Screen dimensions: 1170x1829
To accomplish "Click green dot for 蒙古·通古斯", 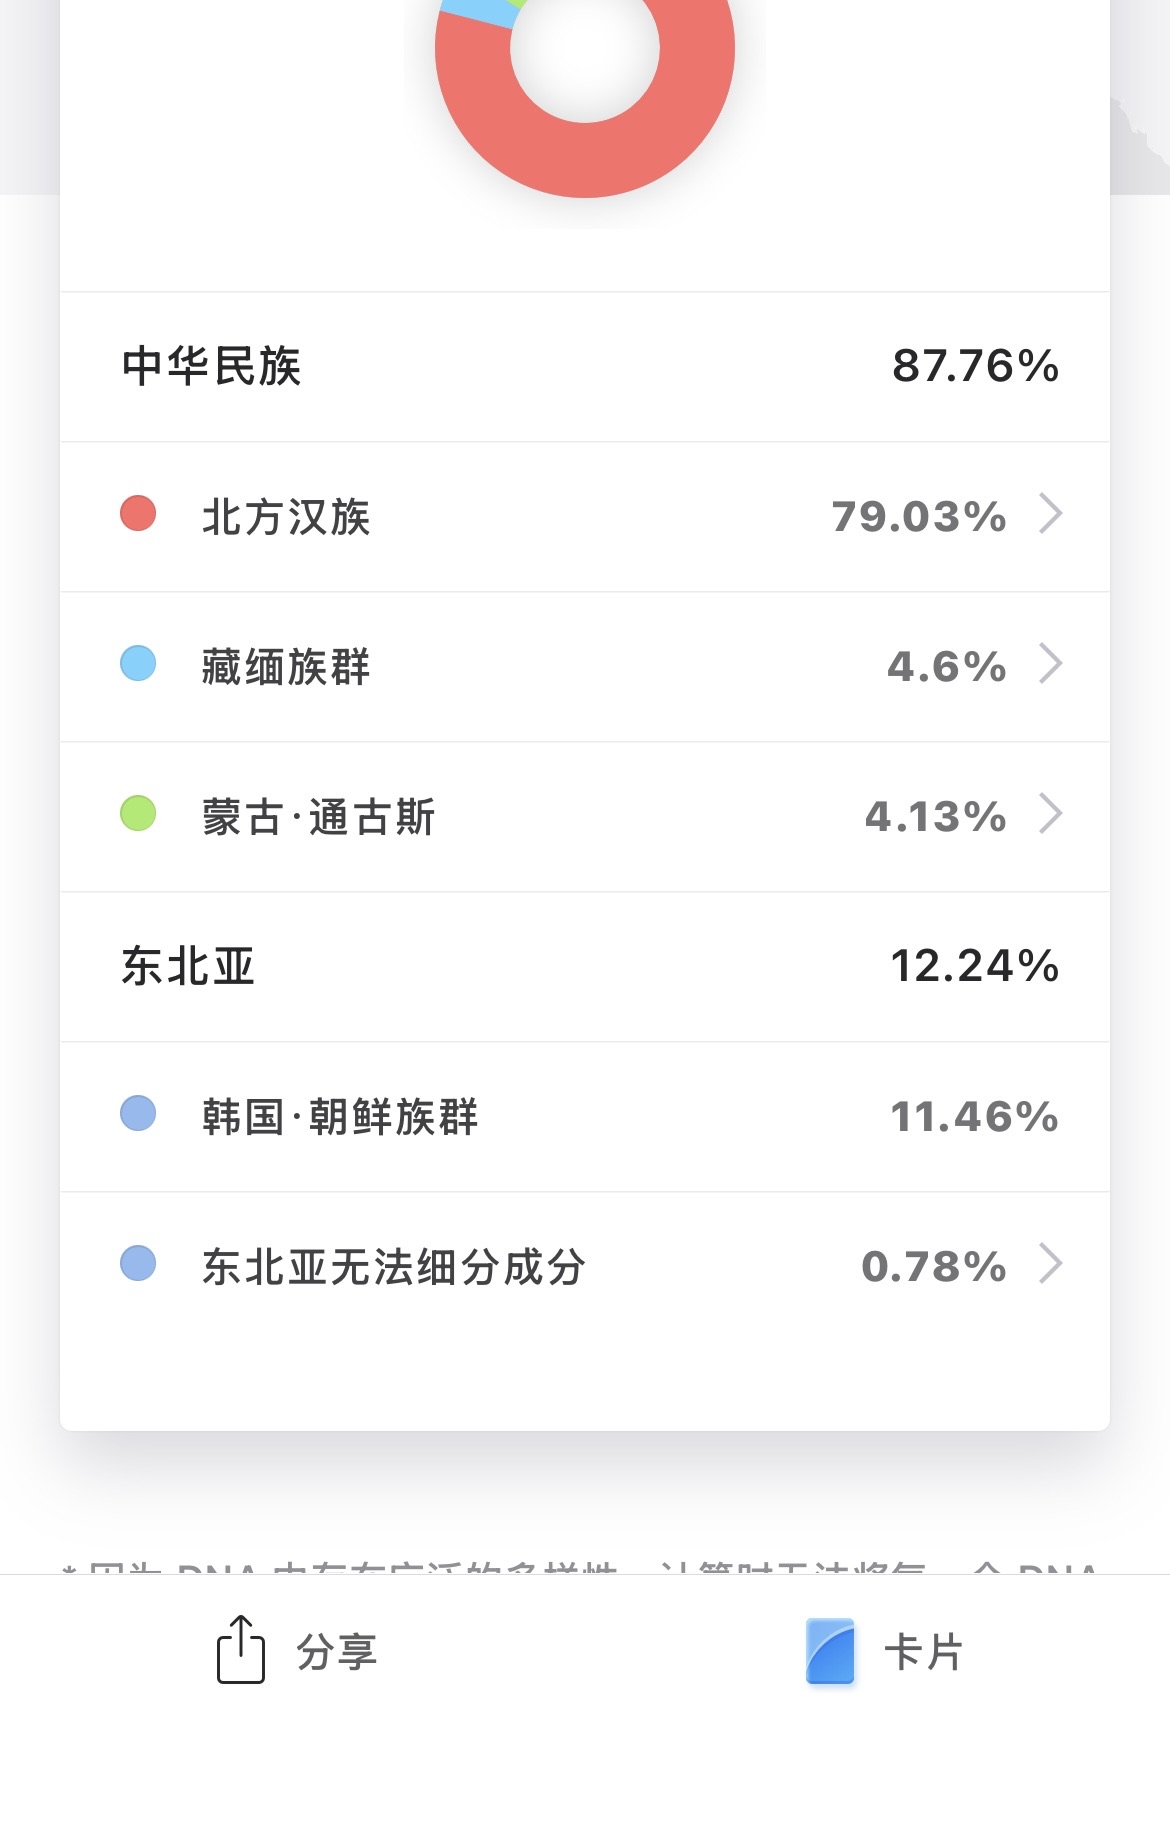I will coord(138,813).
